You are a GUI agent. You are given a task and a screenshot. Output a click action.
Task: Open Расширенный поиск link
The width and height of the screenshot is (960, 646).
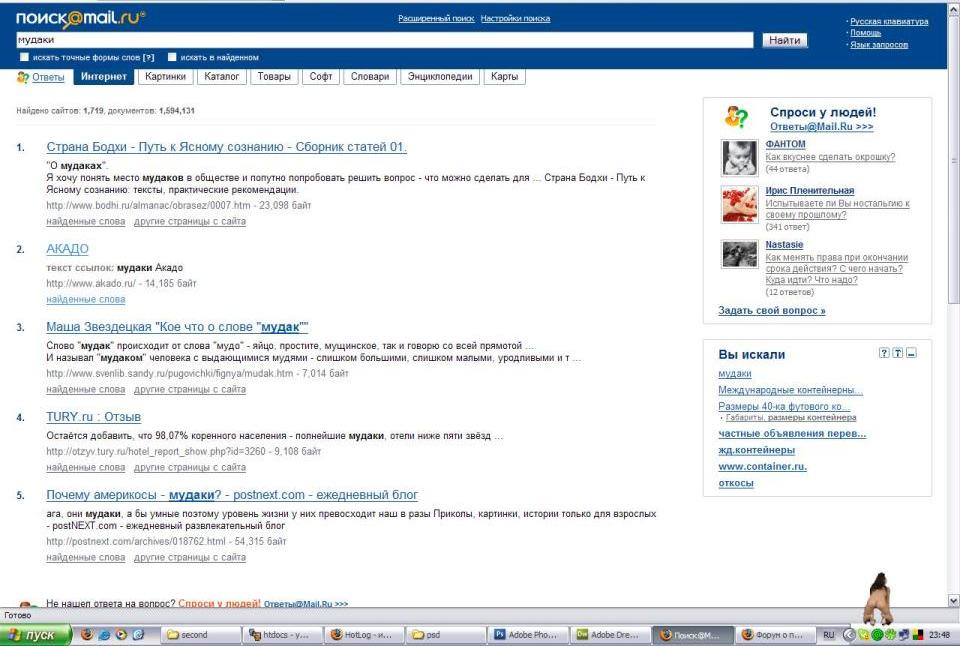[436, 18]
